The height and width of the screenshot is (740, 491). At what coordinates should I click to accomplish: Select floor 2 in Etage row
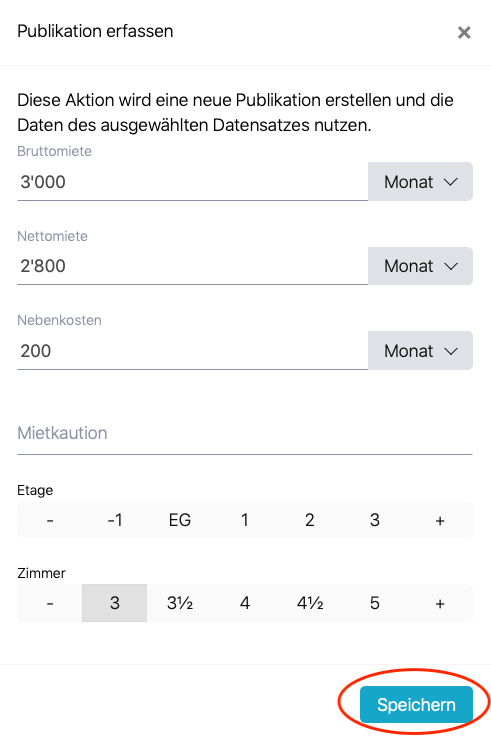(310, 520)
